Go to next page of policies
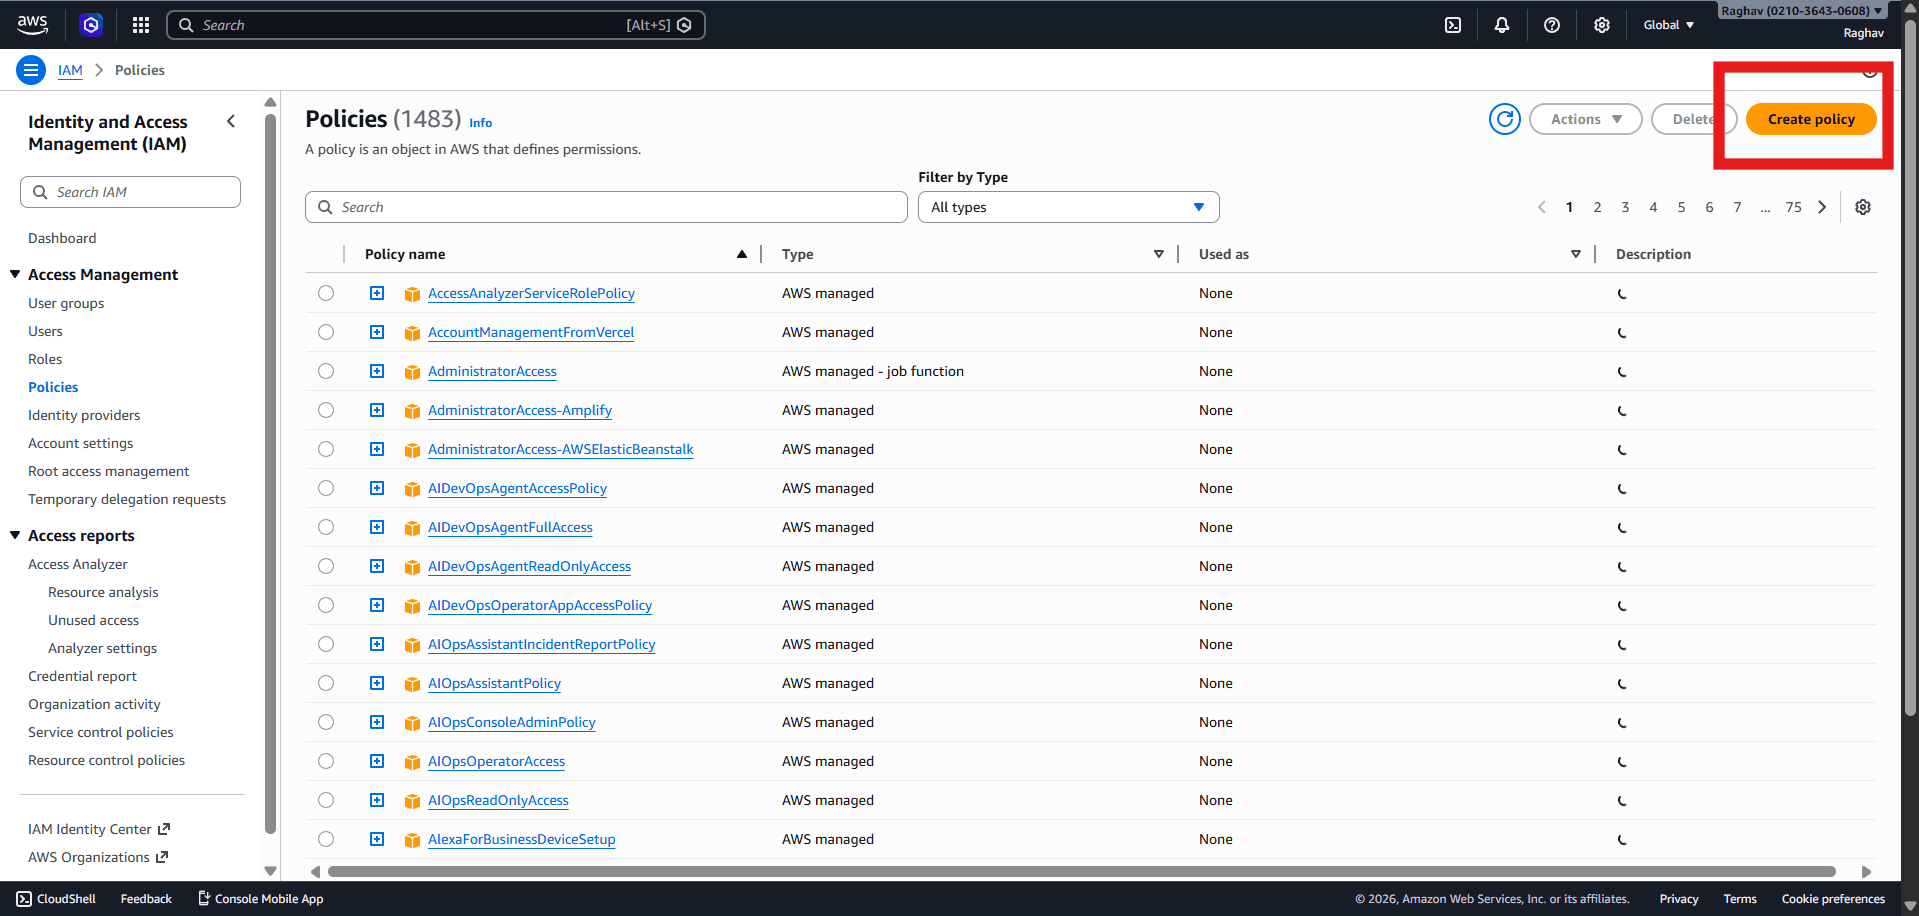 (x=1822, y=207)
